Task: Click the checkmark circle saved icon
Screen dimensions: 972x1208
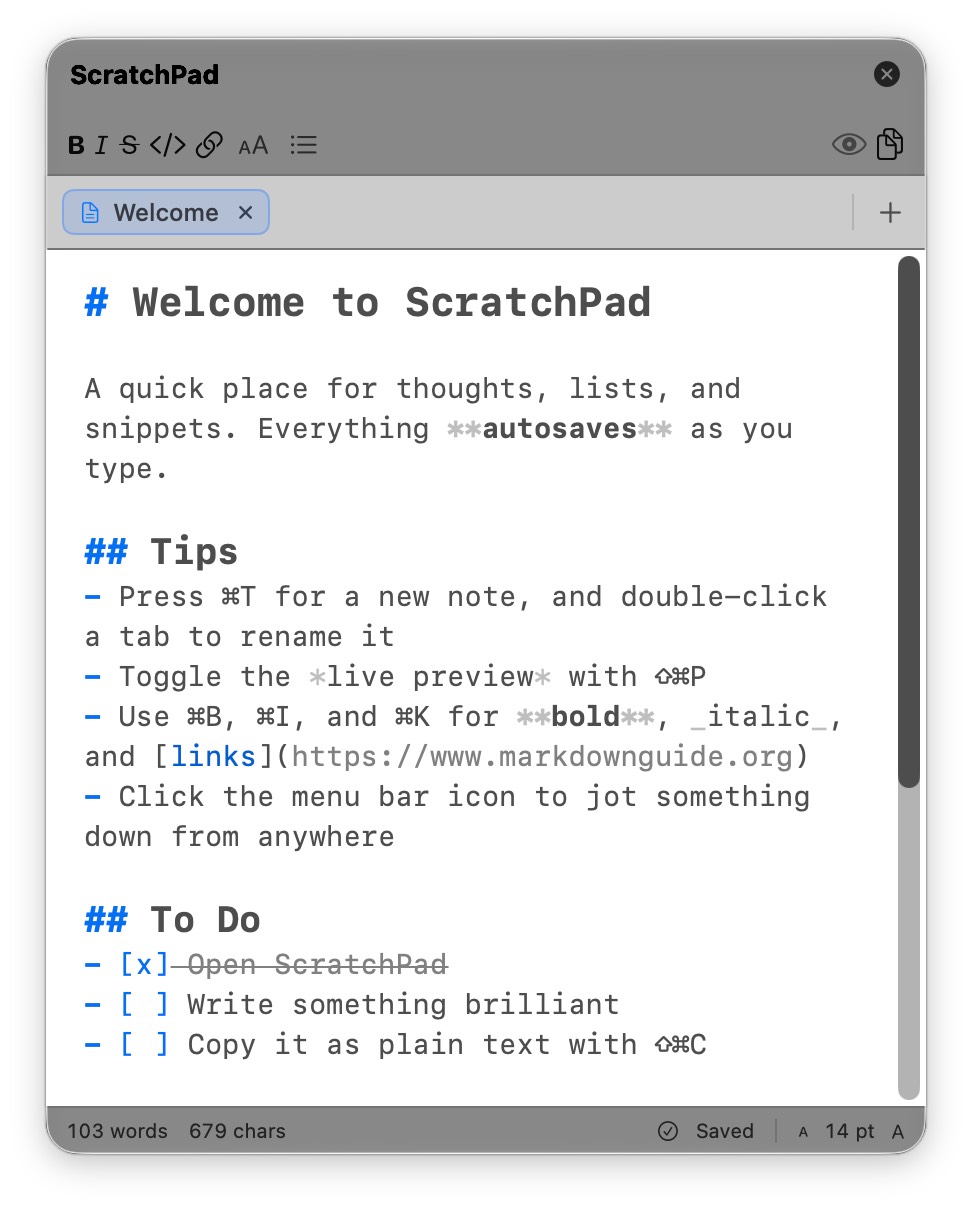Action: click(668, 1131)
